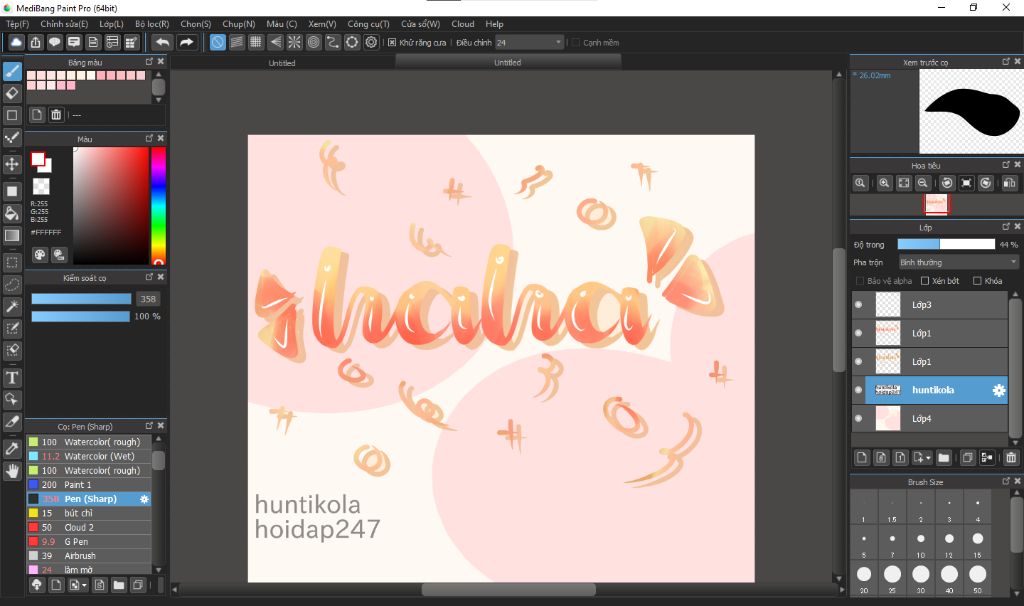Switch to the first Untitled tab
The image size is (1024, 606).
[x=282, y=63]
